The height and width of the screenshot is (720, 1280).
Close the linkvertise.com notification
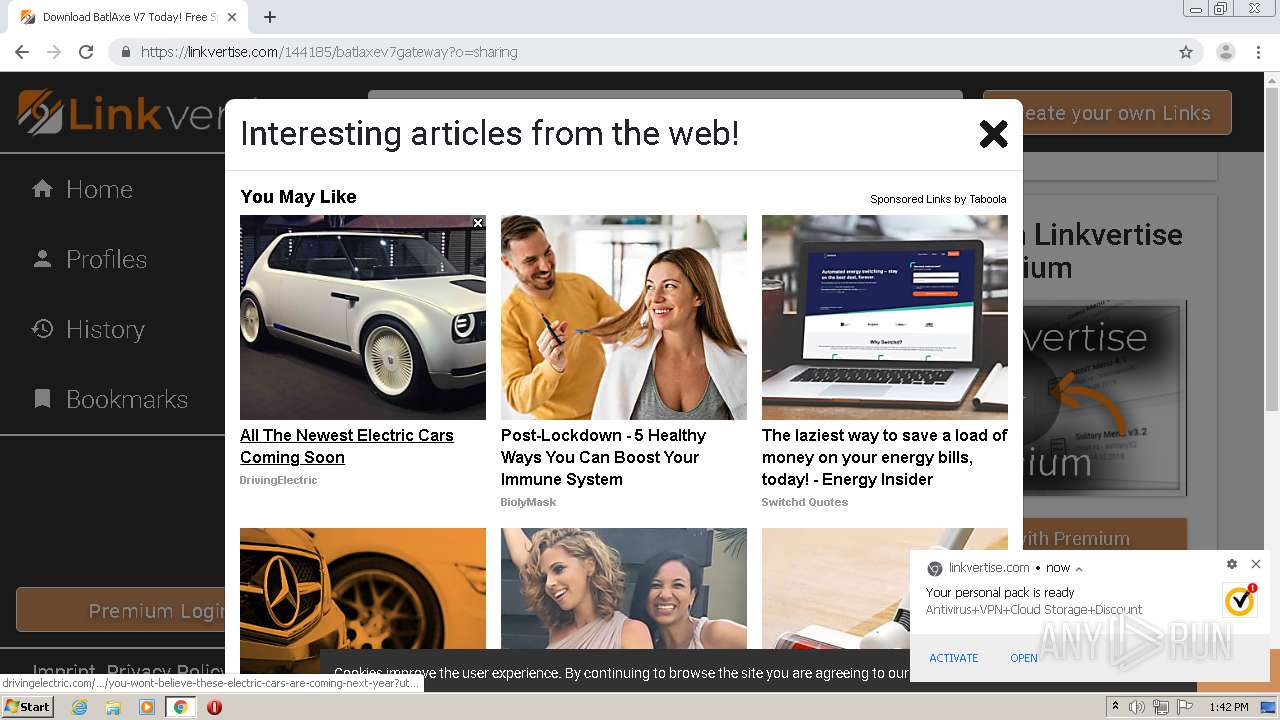tap(1256, 564)
